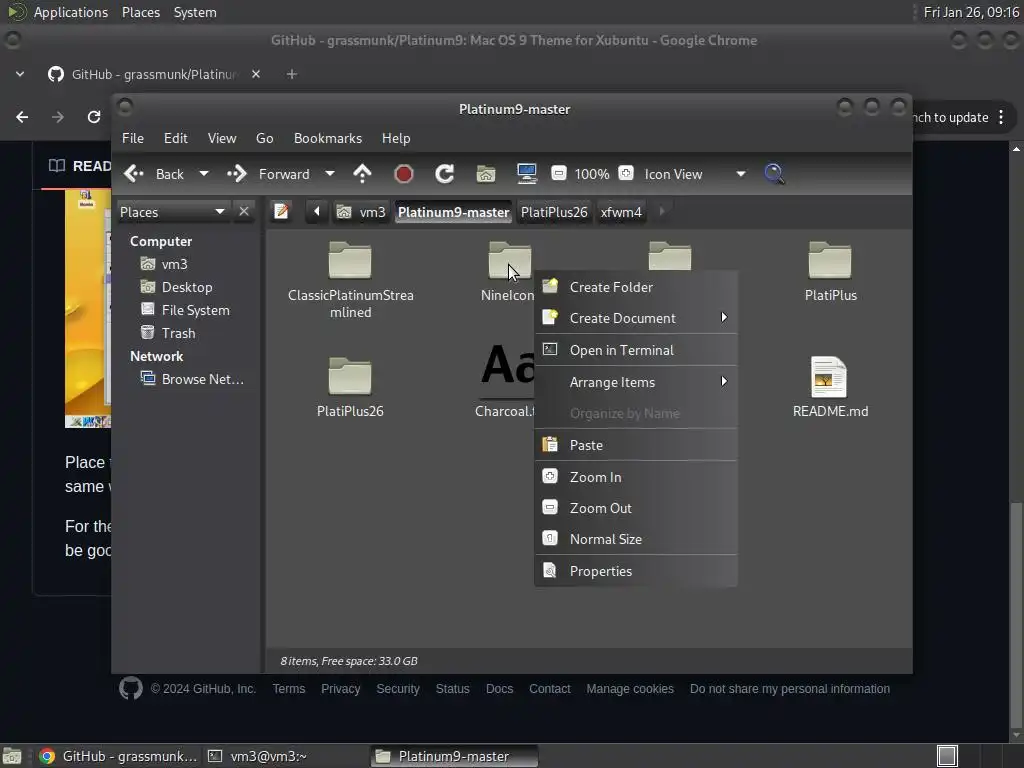This screenshot has height=768, width=1024.
Task: Choose Paste from context menu
Action: (636, 445)
